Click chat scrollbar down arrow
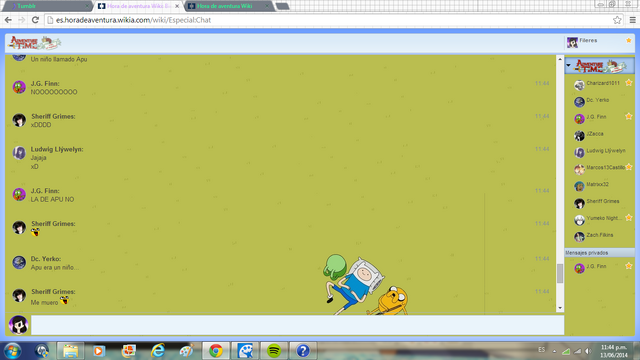 [x=560, y=308]
